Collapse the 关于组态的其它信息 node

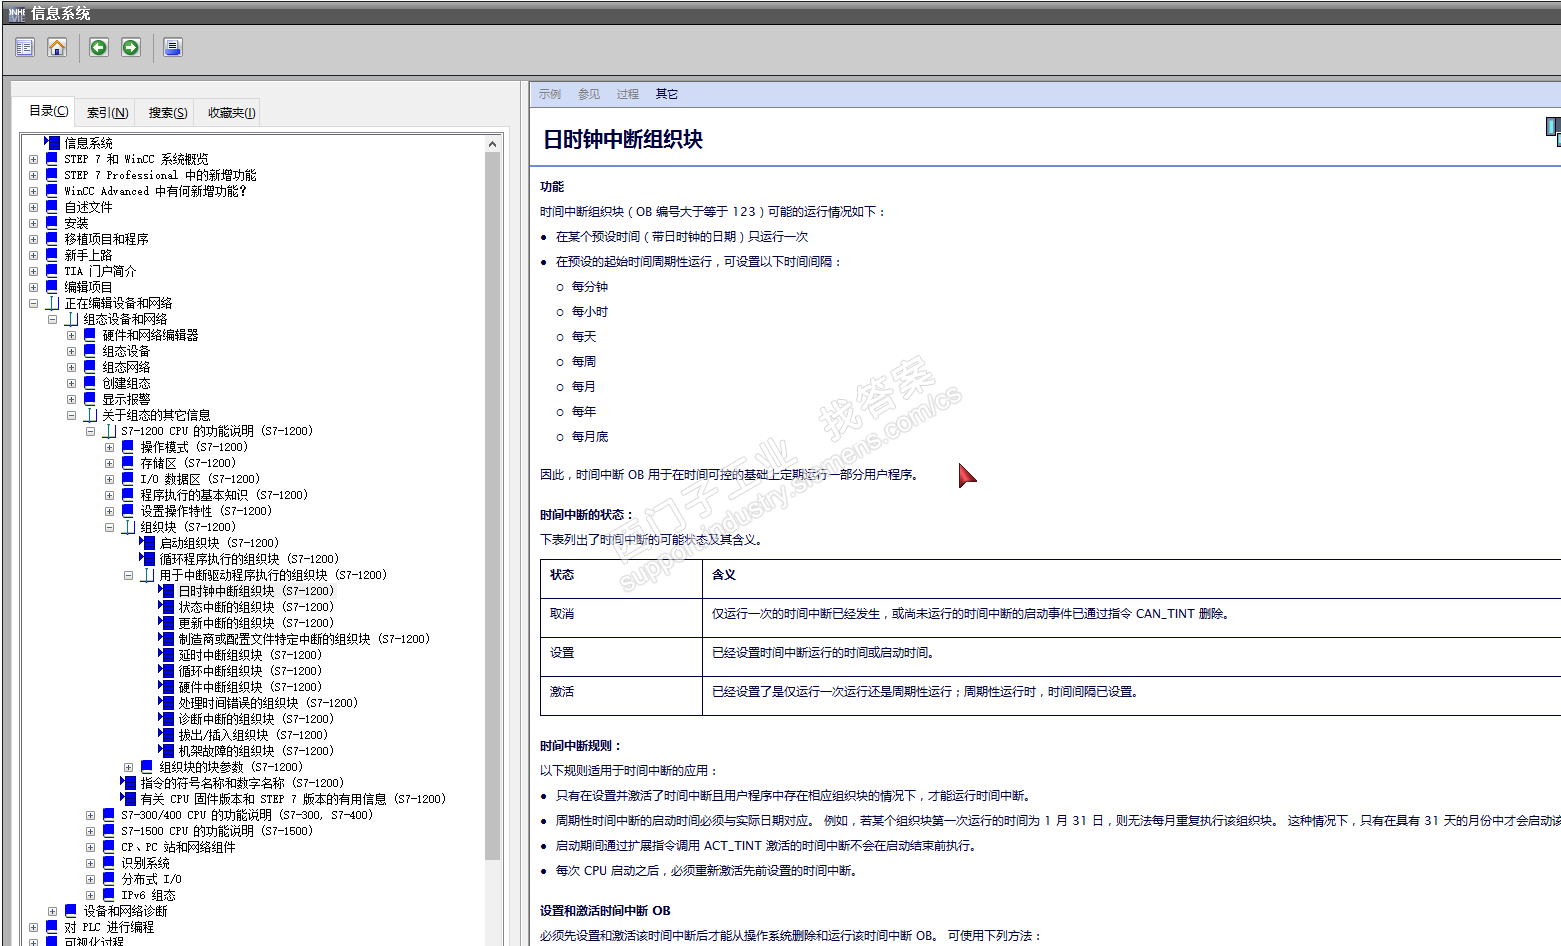point(71,415)
